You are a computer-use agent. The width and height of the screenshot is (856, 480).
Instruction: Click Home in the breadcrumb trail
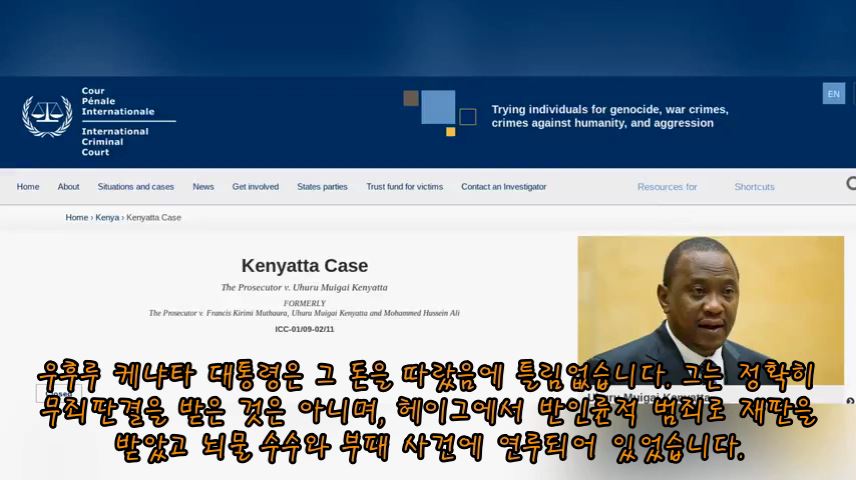click(x=76, y=217)
